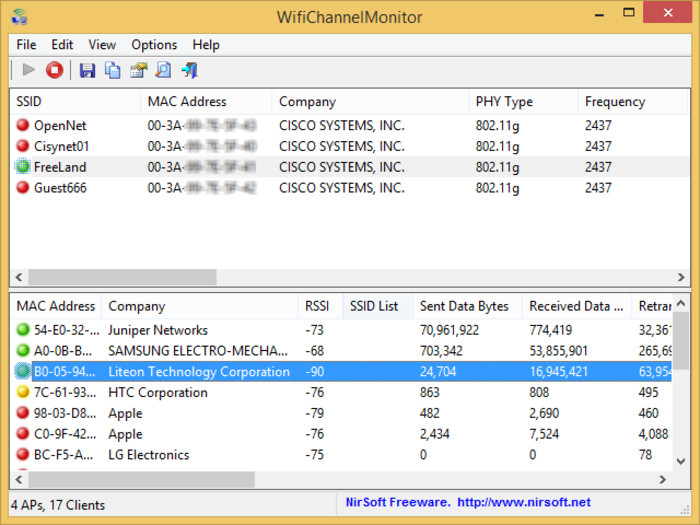This screenshot has width=700, height=525.
Task: Click lower pane horizontal scrollbar right arrow
Action: tap(663, 479)
